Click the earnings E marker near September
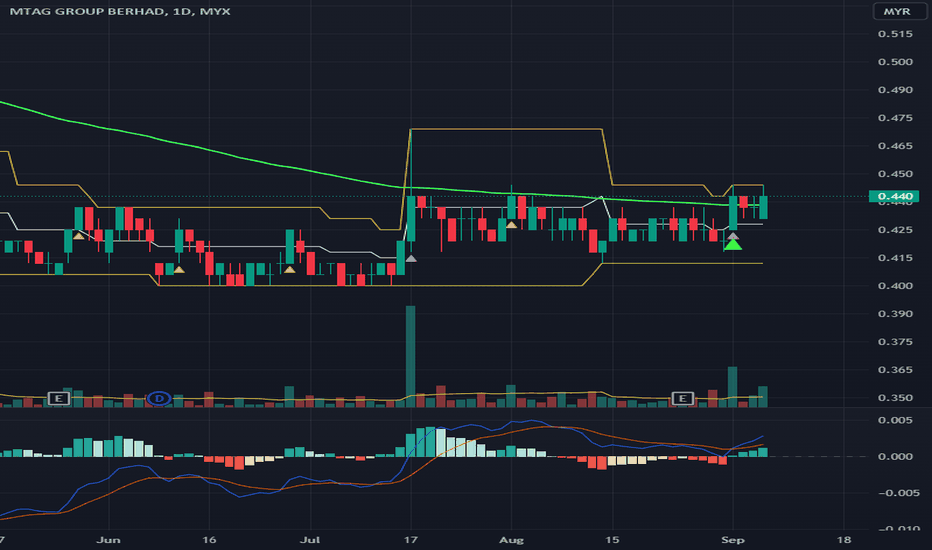This screenshot has width=932, height=550. point(682,398)
